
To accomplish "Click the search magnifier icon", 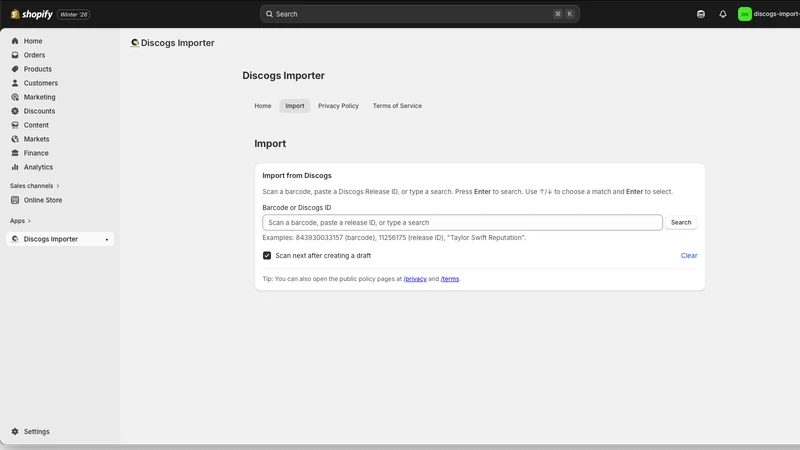I will pyautogui.click(x=269, y=14).
